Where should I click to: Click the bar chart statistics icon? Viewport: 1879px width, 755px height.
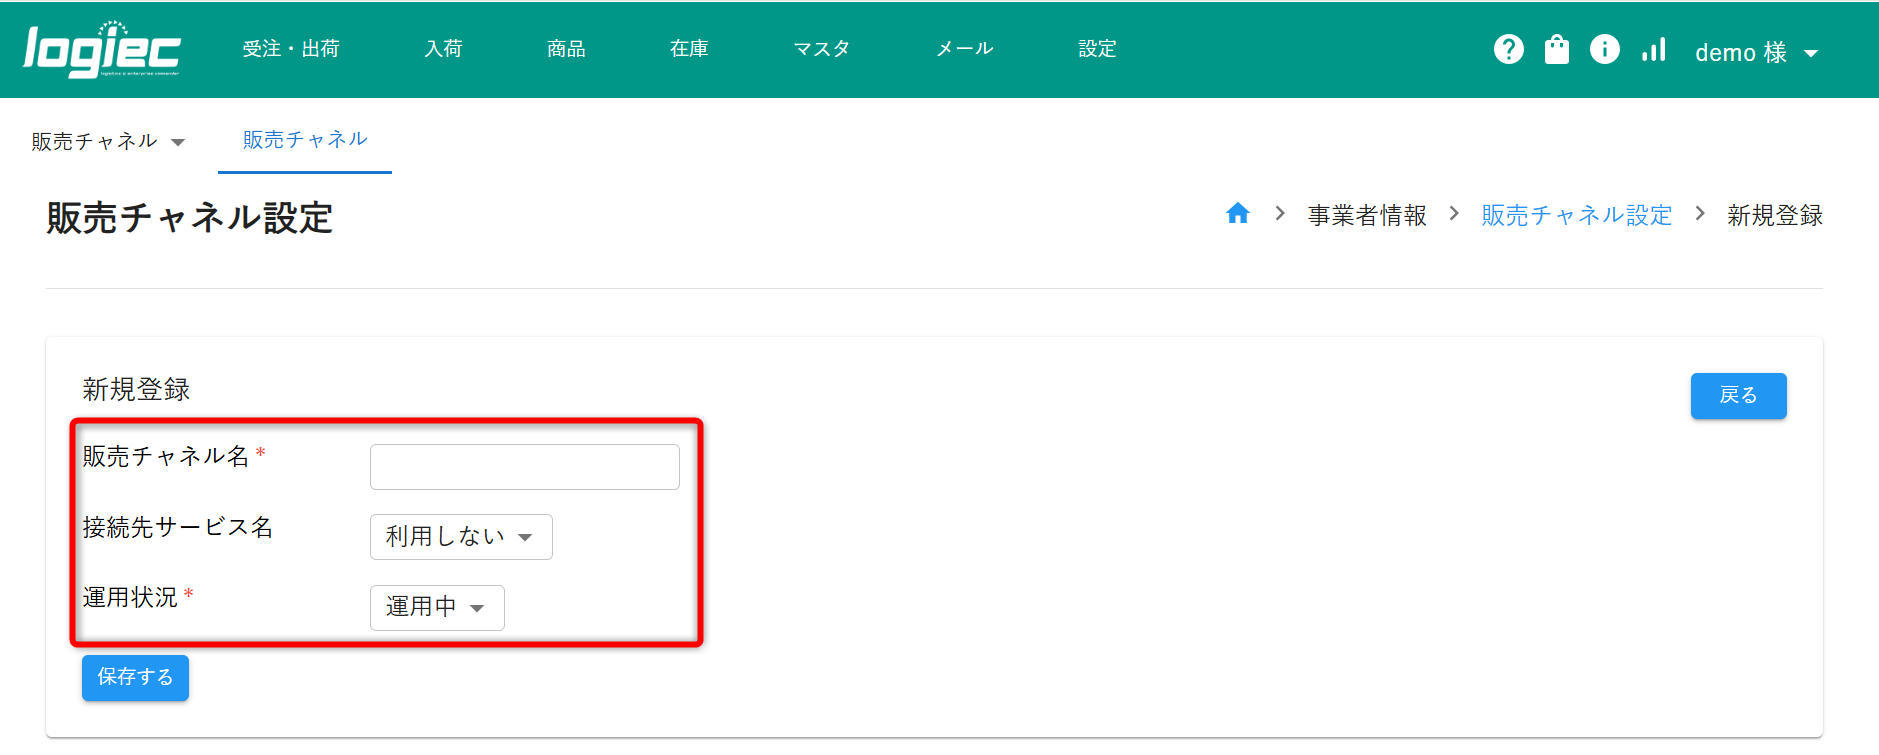(1653, 49)
